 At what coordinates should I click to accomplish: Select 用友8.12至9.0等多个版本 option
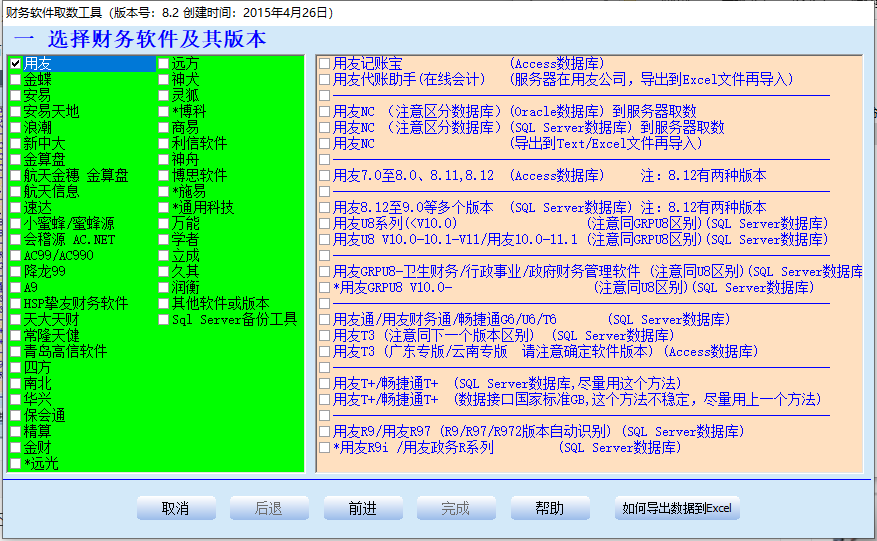pos(324,208)
